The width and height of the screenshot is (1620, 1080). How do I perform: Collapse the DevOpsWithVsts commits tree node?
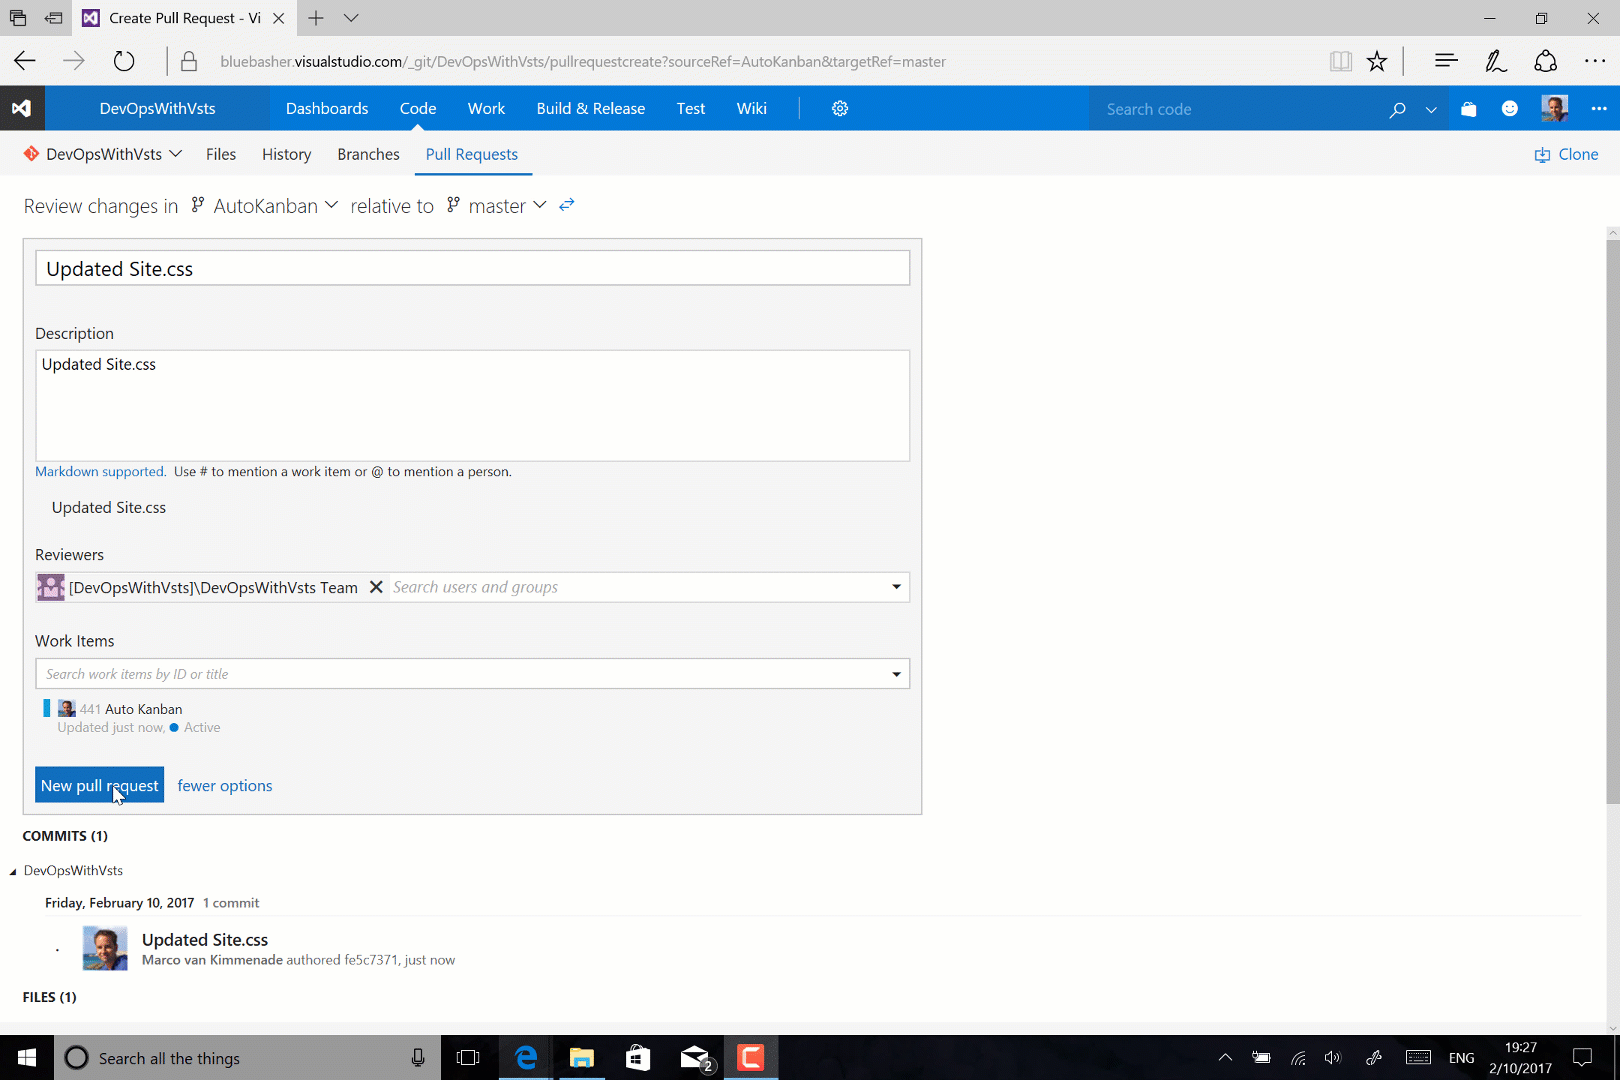pyautogui.click(x=13, y=872)
